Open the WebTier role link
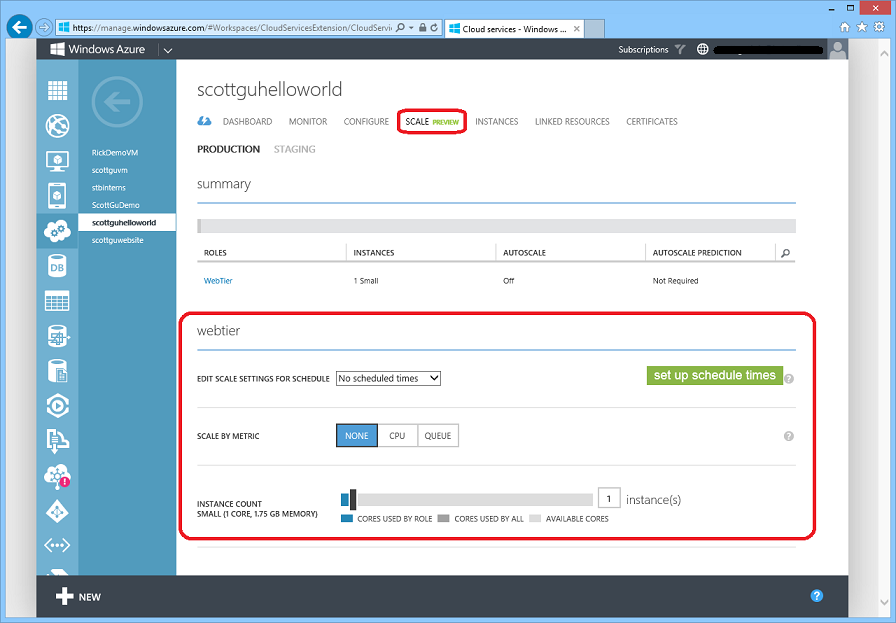Viewport: 896px width, 623px height. point(218,281)
